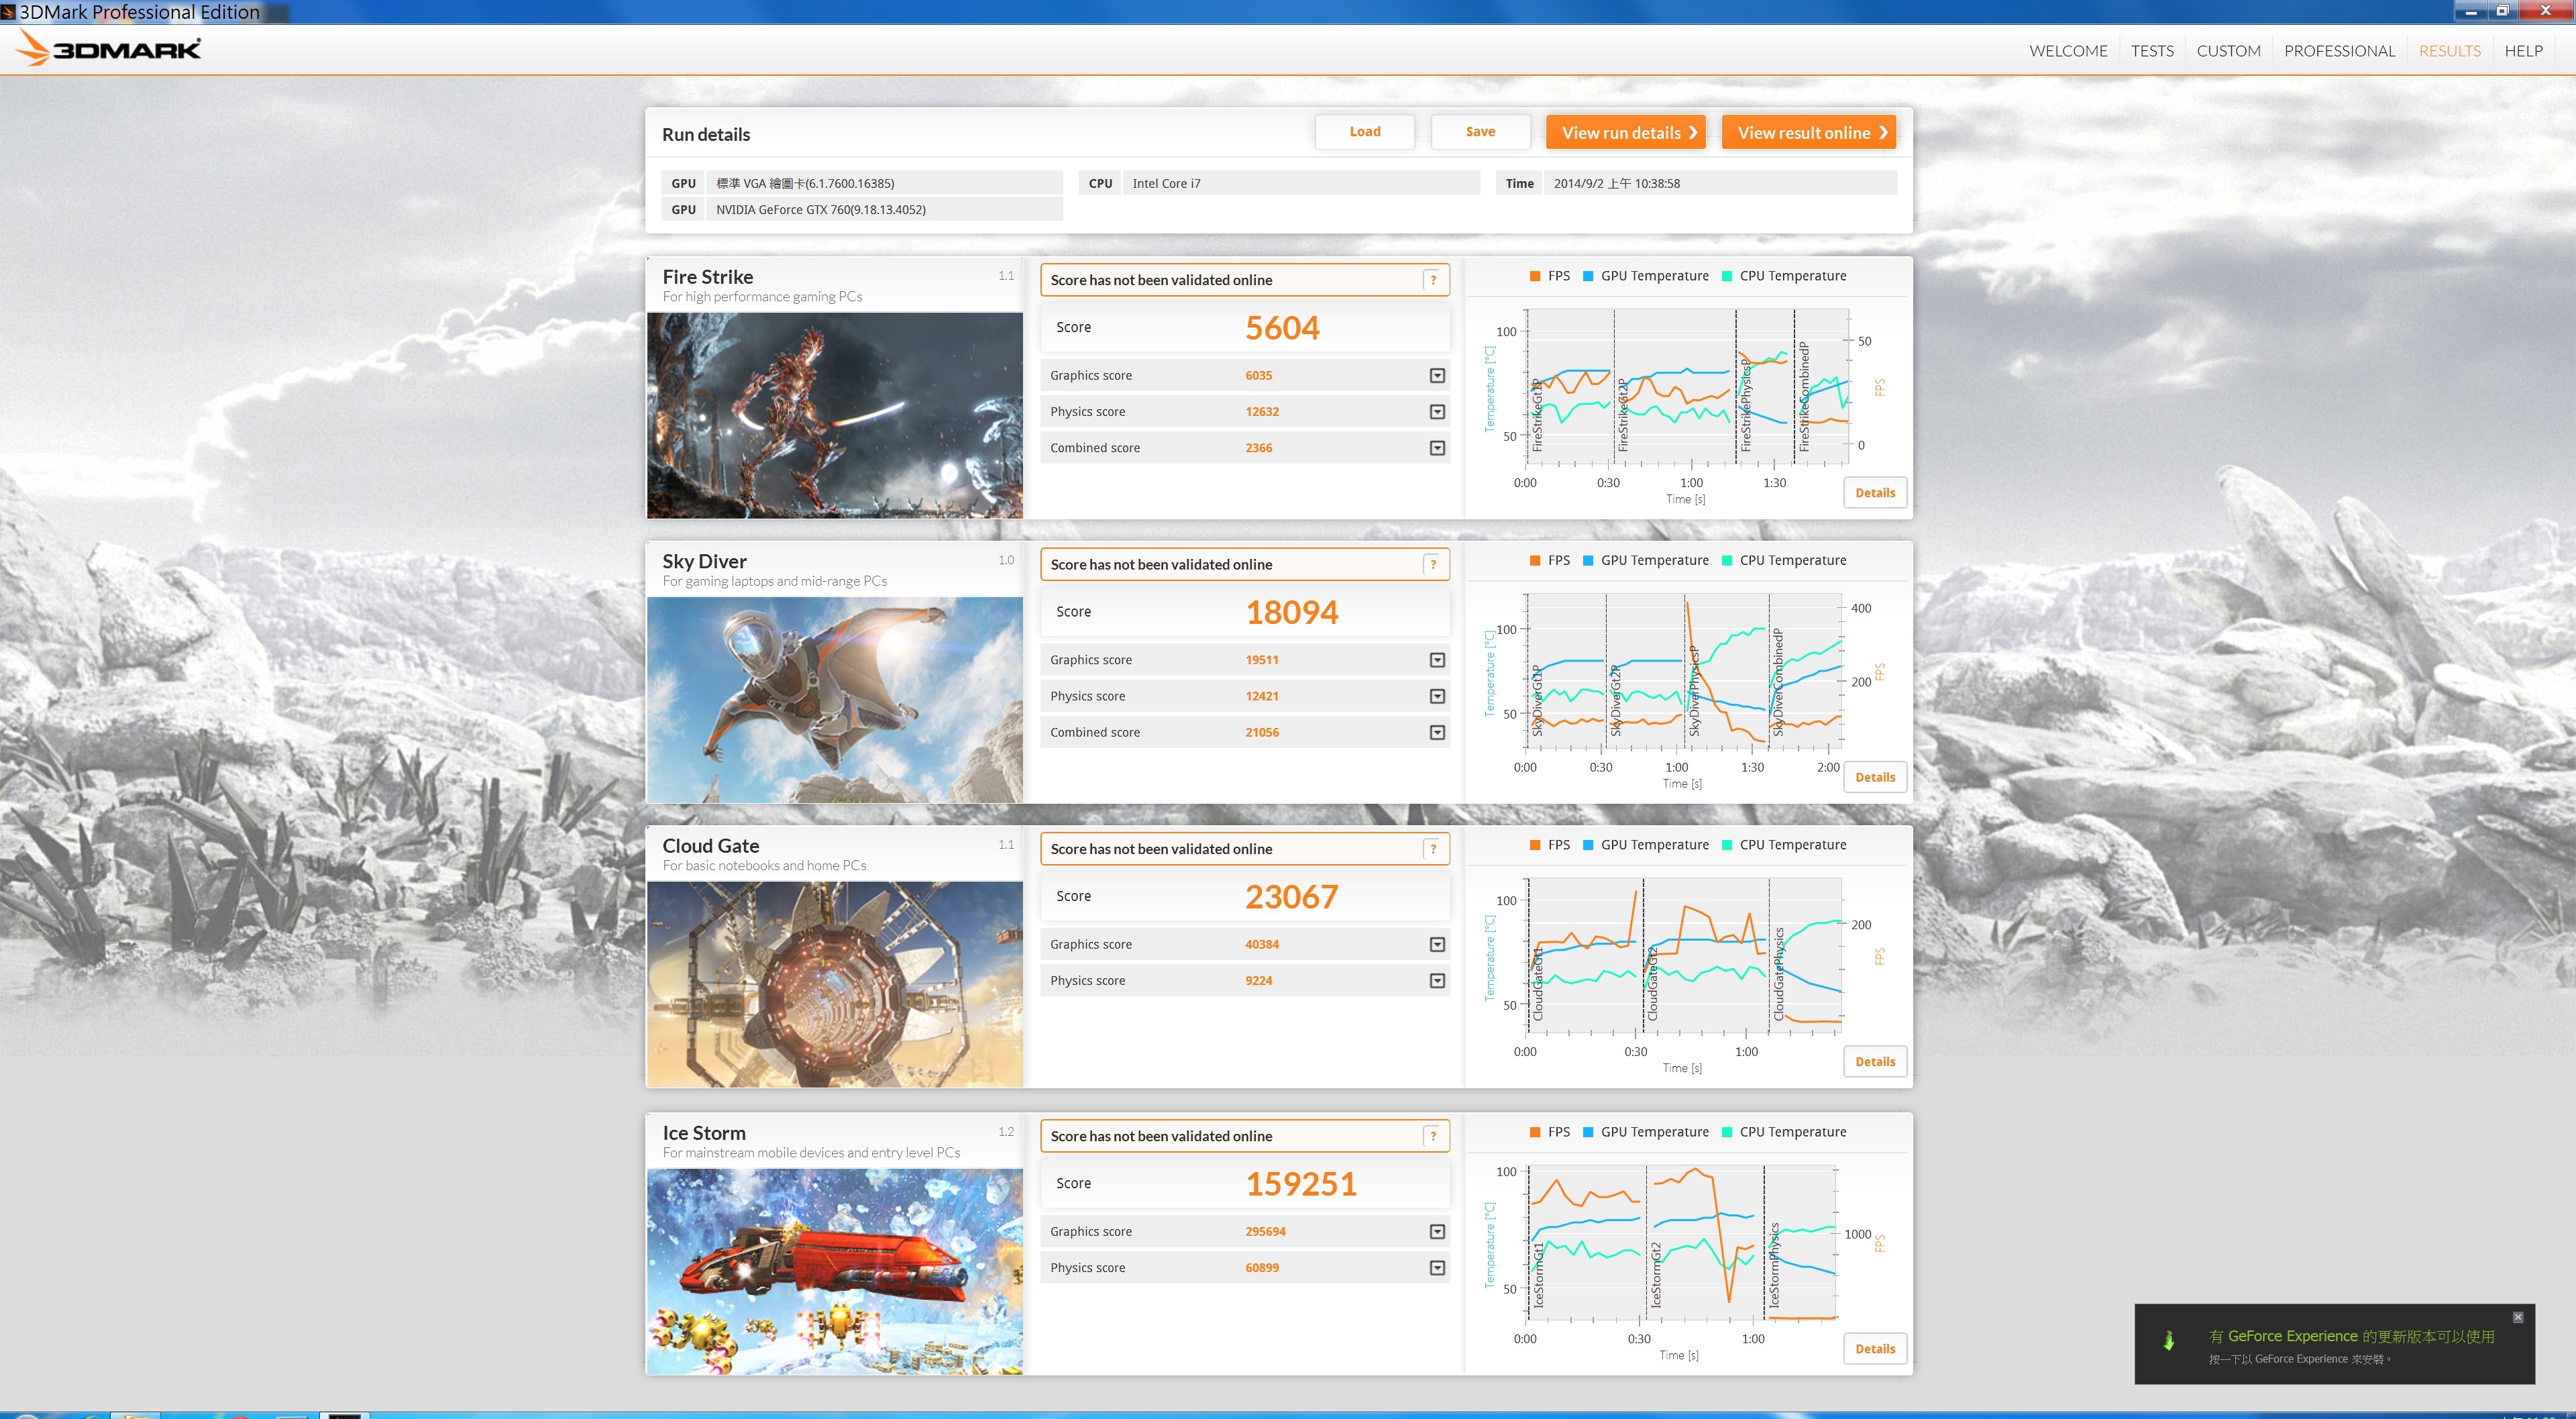Switch to the TESTS tab
This screenshot has width=2576, height=1419.
[2152, 51]
